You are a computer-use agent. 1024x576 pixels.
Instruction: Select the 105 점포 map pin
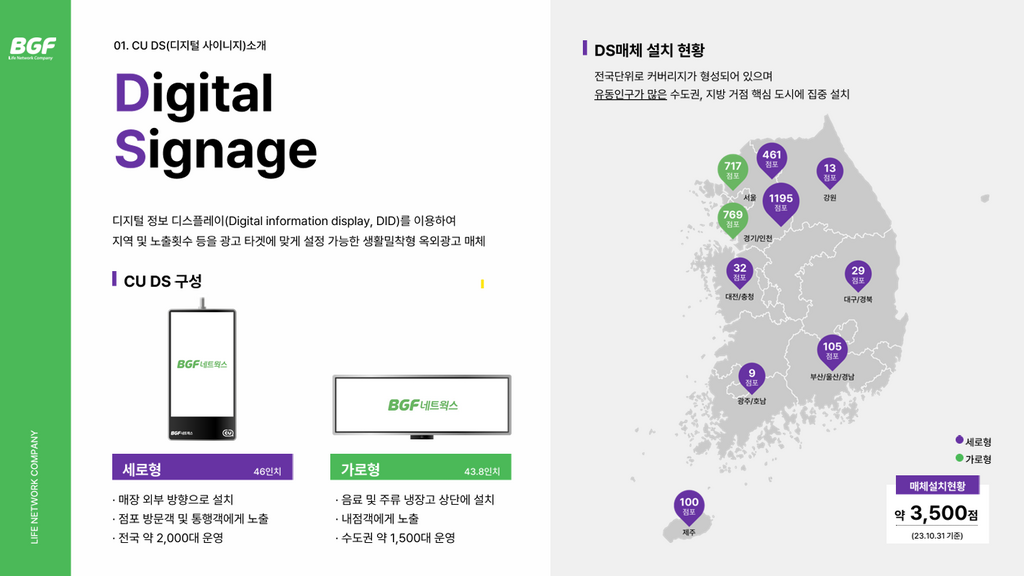tap(832, 351)
